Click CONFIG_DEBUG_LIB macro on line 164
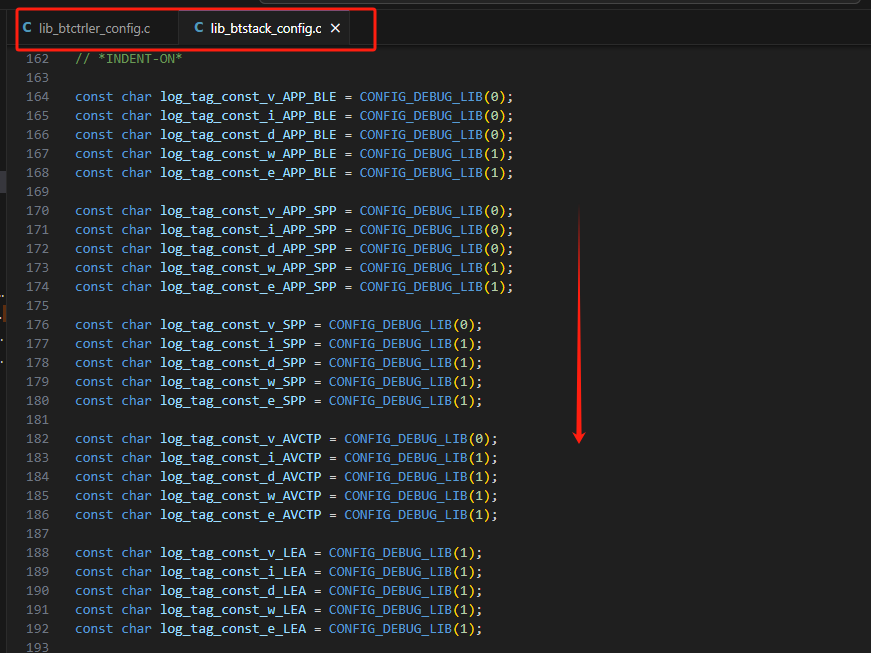Viewport: 871px width, 653px height. tap(421, 97)
